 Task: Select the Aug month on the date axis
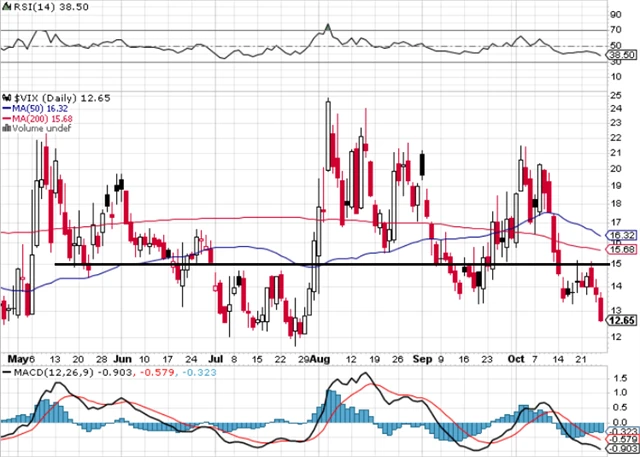click(321, 357)
